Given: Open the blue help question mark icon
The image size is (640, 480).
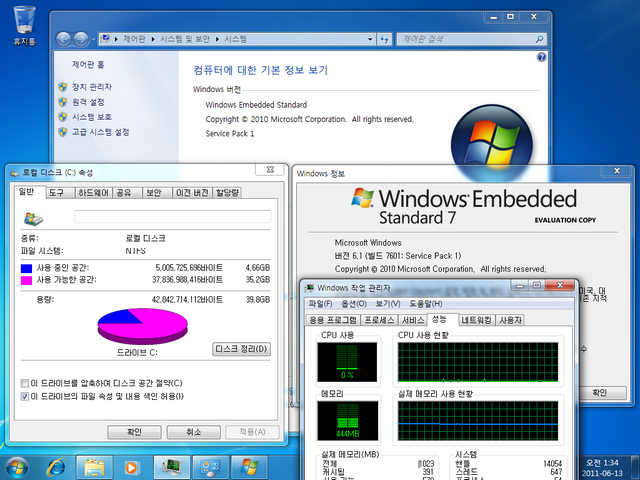Looking at the screenshot, I should pos(541,57).
